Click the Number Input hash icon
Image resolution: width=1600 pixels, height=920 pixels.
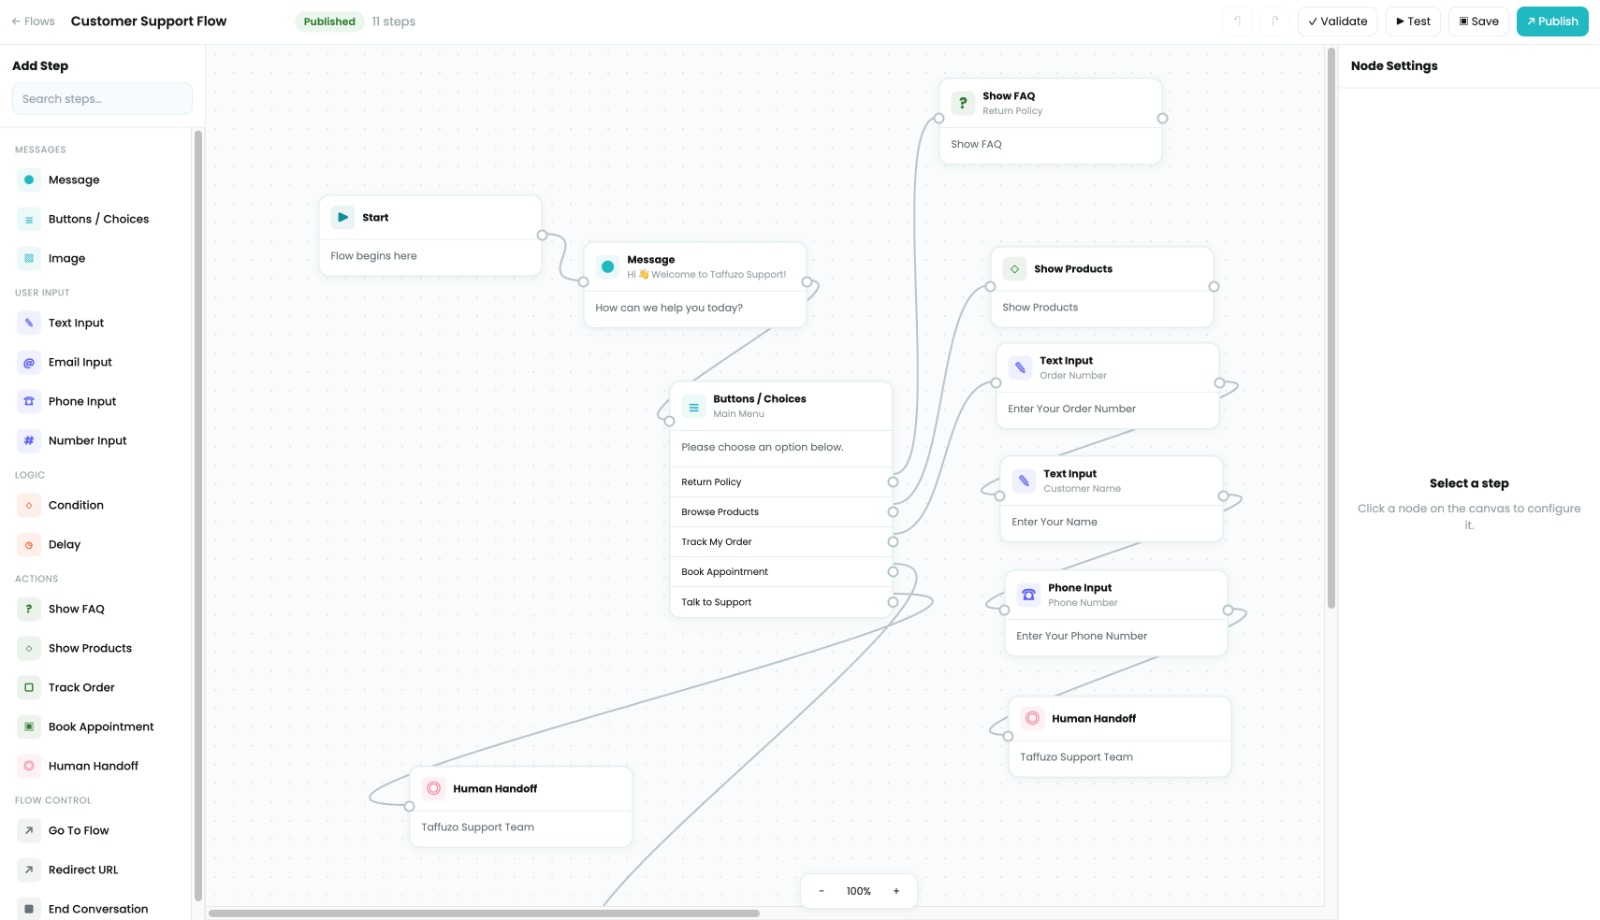click(29, 440)
